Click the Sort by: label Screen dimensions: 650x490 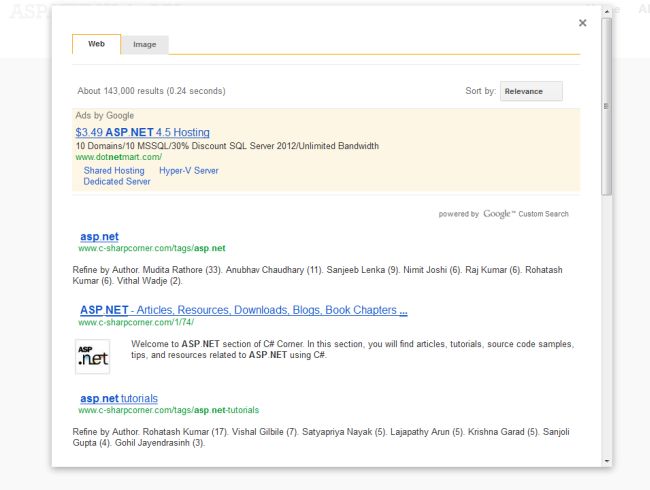(x=480, y=91)
